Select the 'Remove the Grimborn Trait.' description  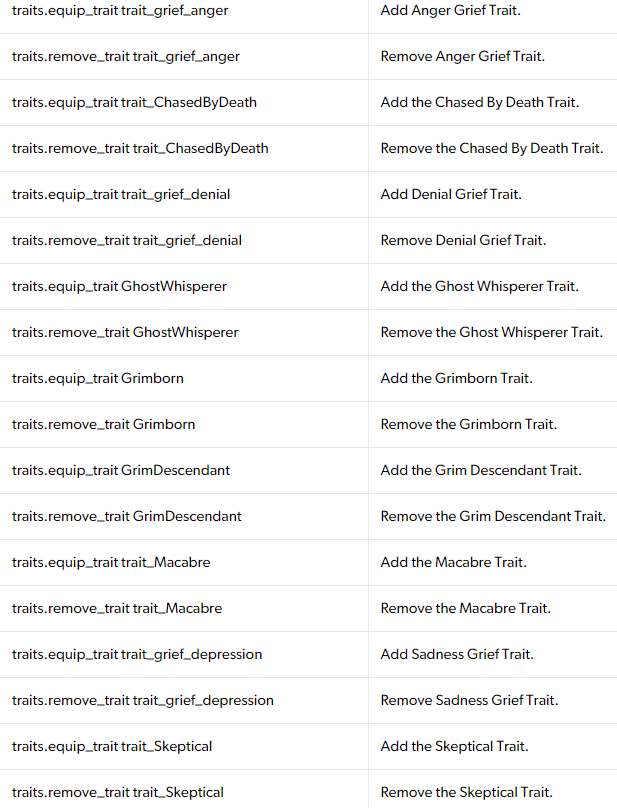click(x=468, y=425)
